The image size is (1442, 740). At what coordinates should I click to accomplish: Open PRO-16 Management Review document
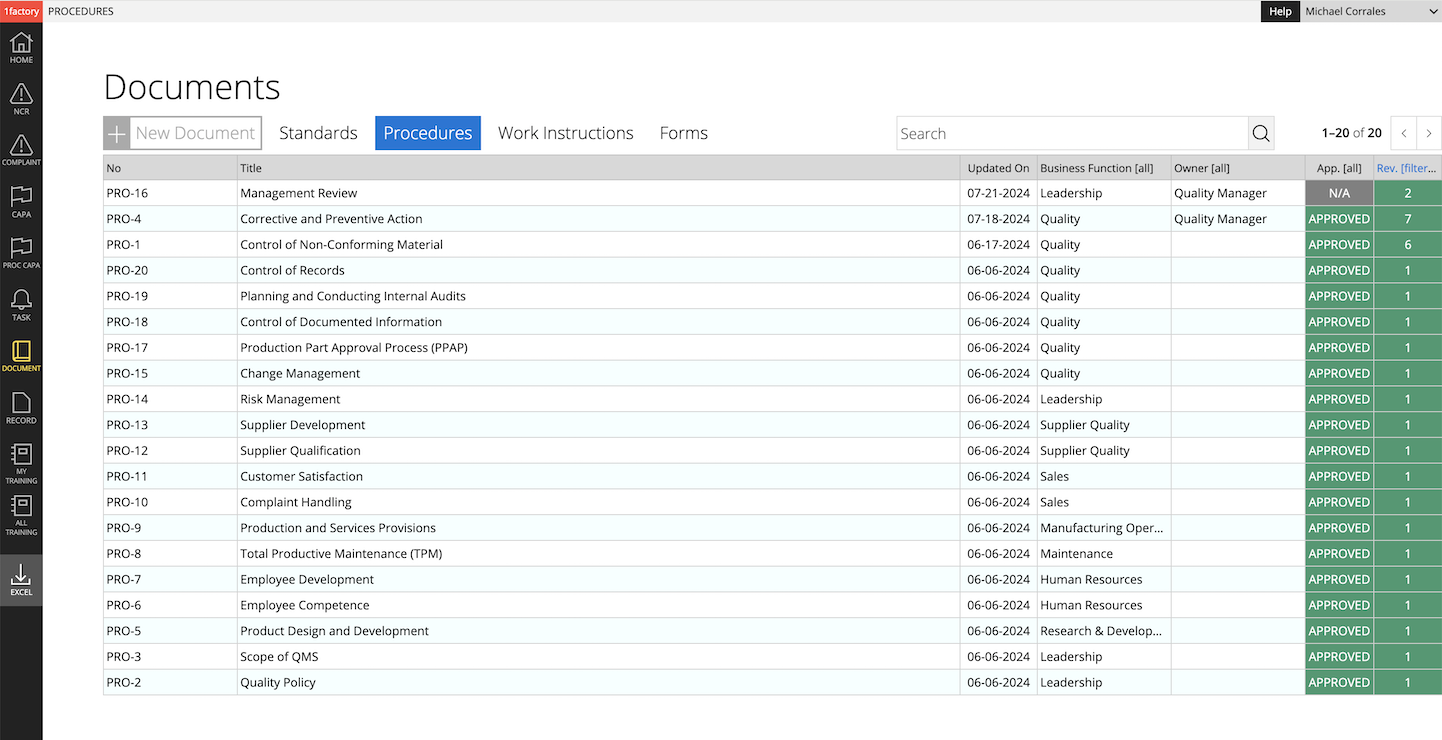tap(298, 193)
